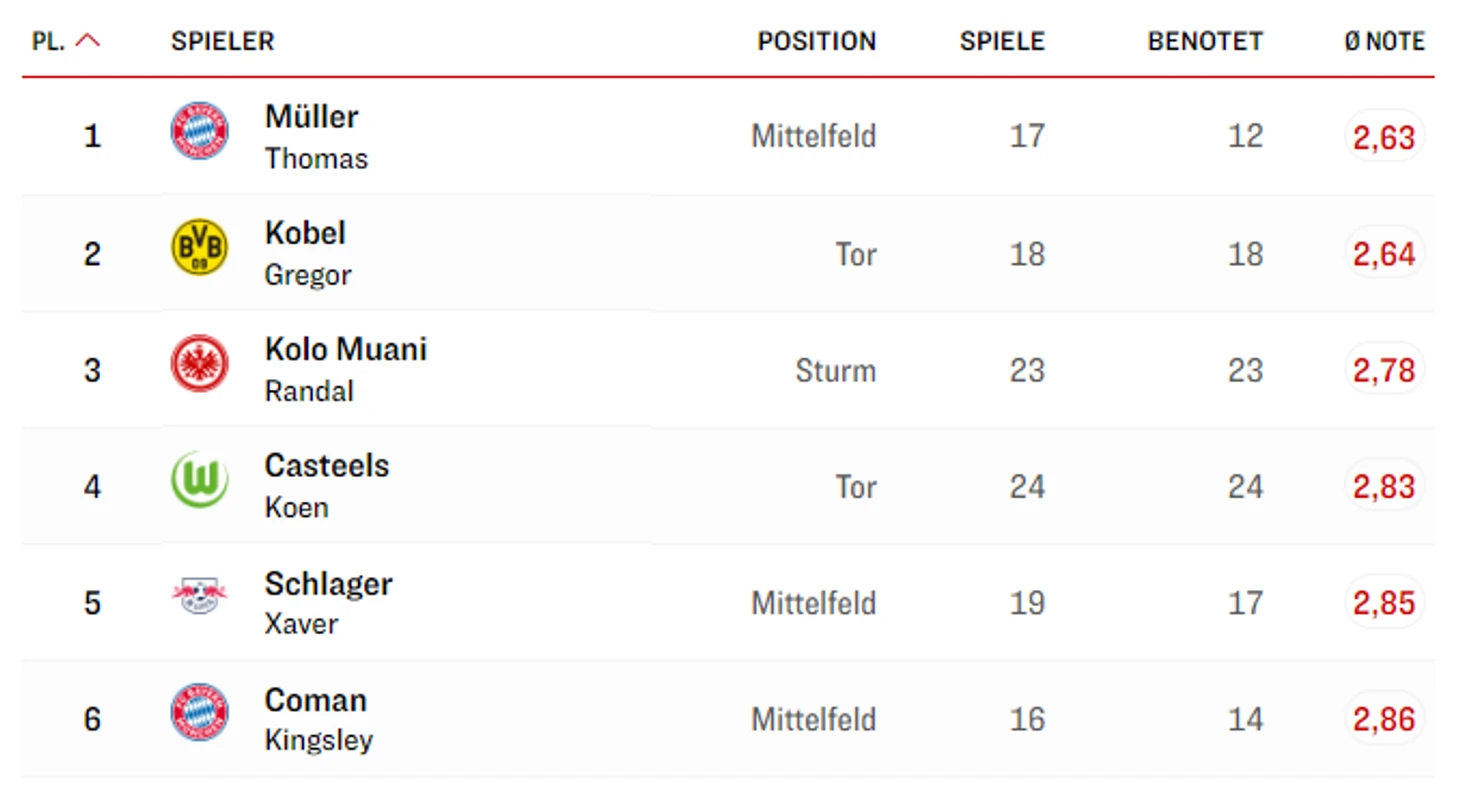Toggle sort with the red arrow by PL.
The image size is (1460, 801).
tap(88, 41)
